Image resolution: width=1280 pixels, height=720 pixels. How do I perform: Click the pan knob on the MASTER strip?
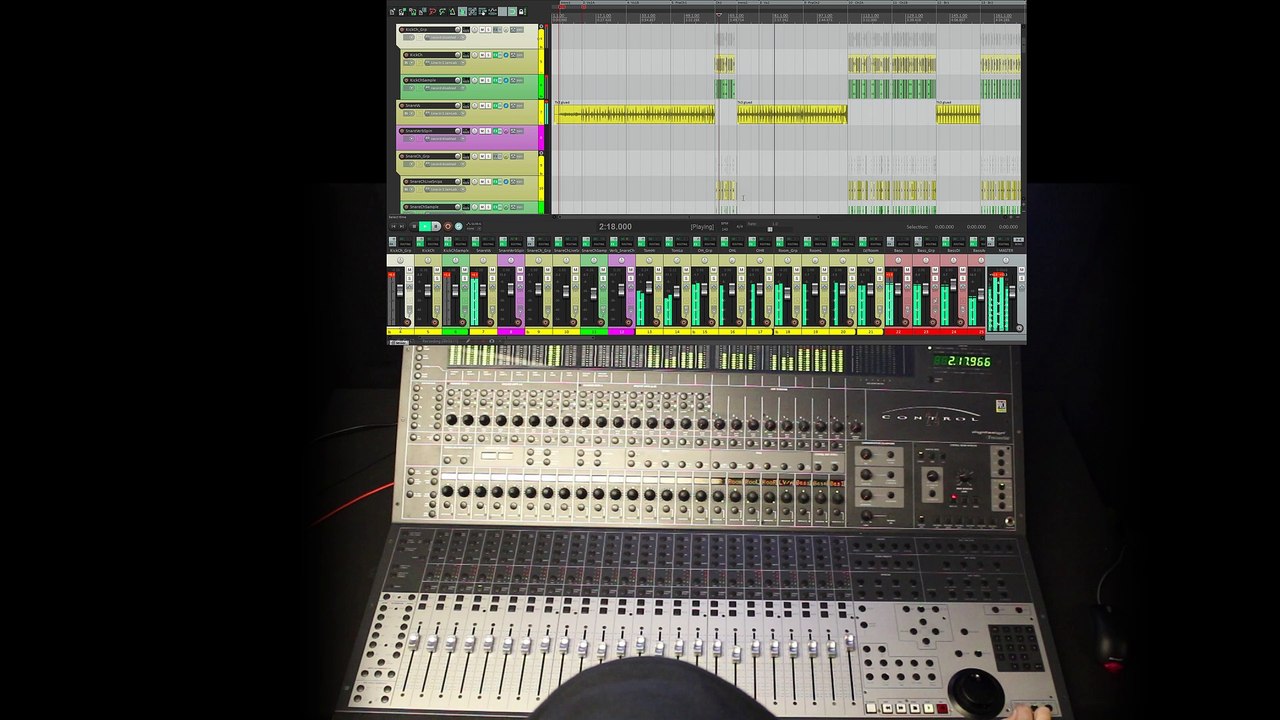(1005, 260)
